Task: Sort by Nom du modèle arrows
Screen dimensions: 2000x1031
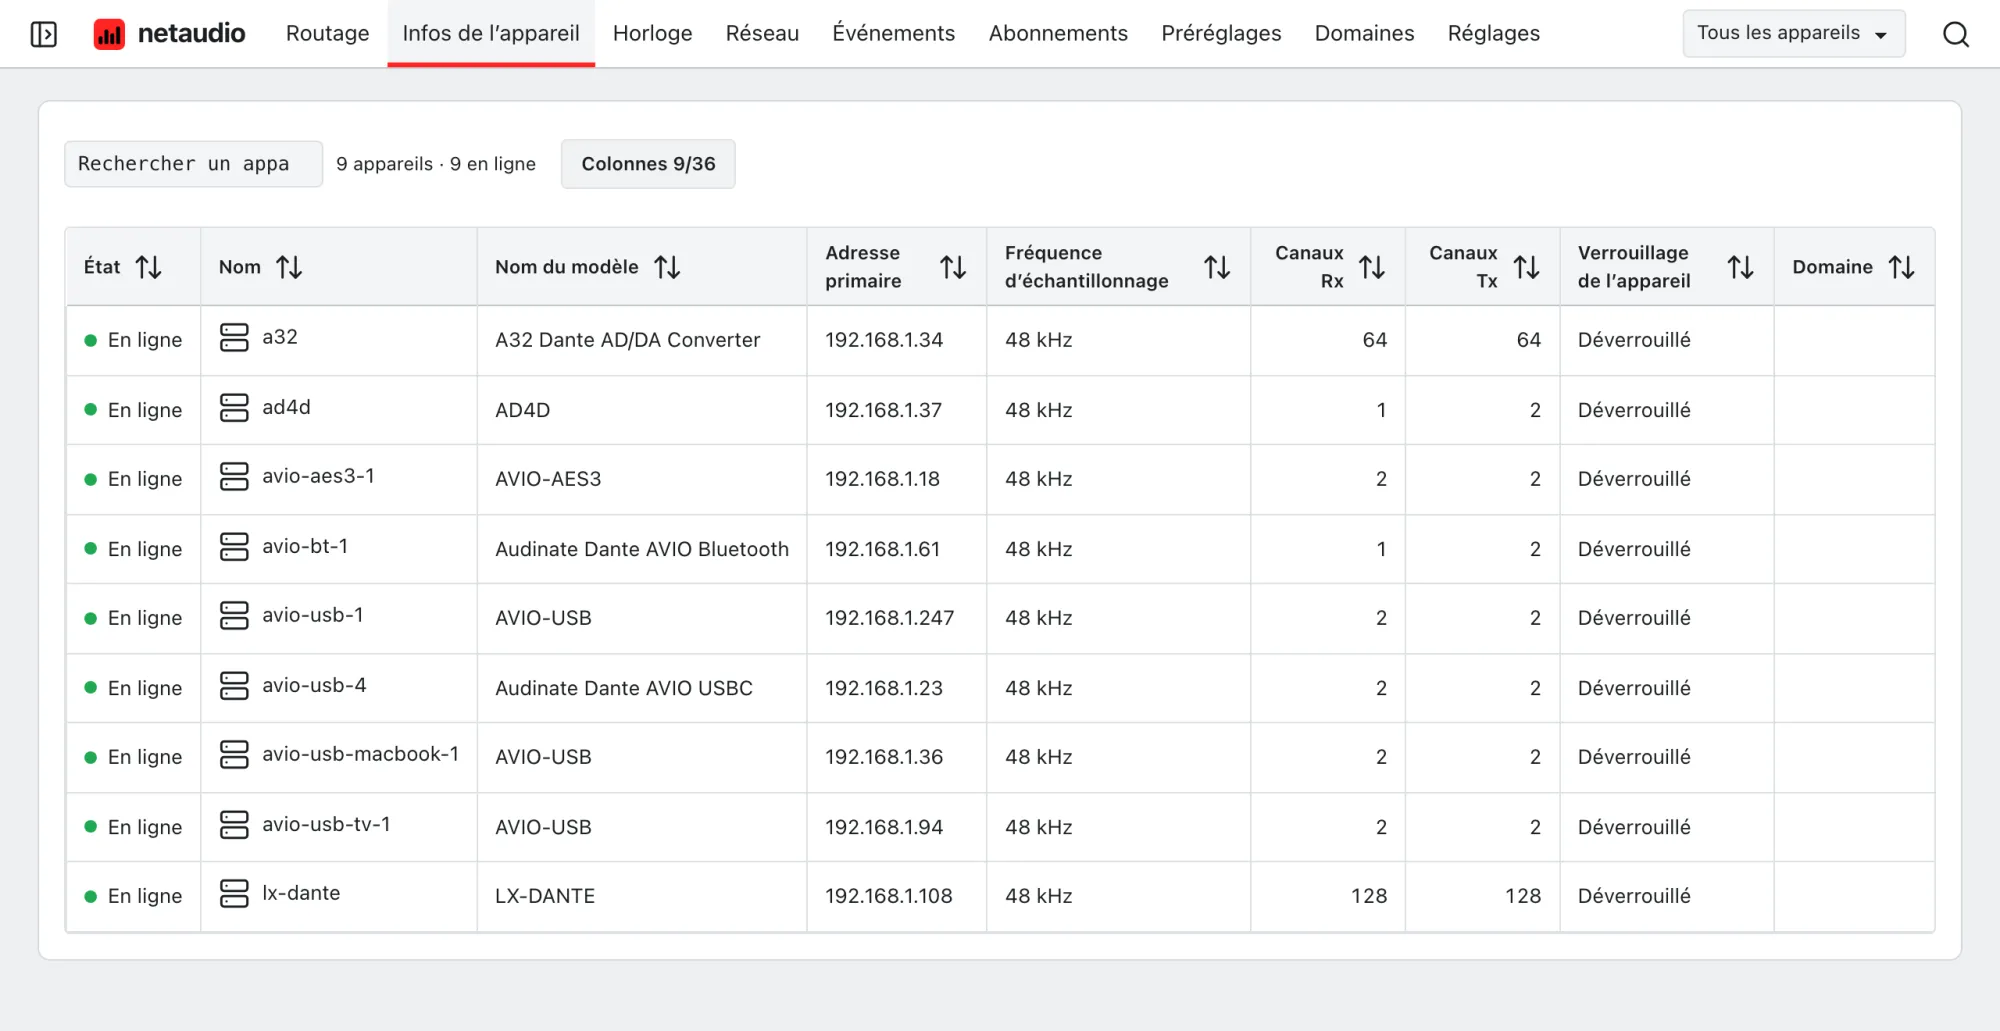Action: point(667,267)
